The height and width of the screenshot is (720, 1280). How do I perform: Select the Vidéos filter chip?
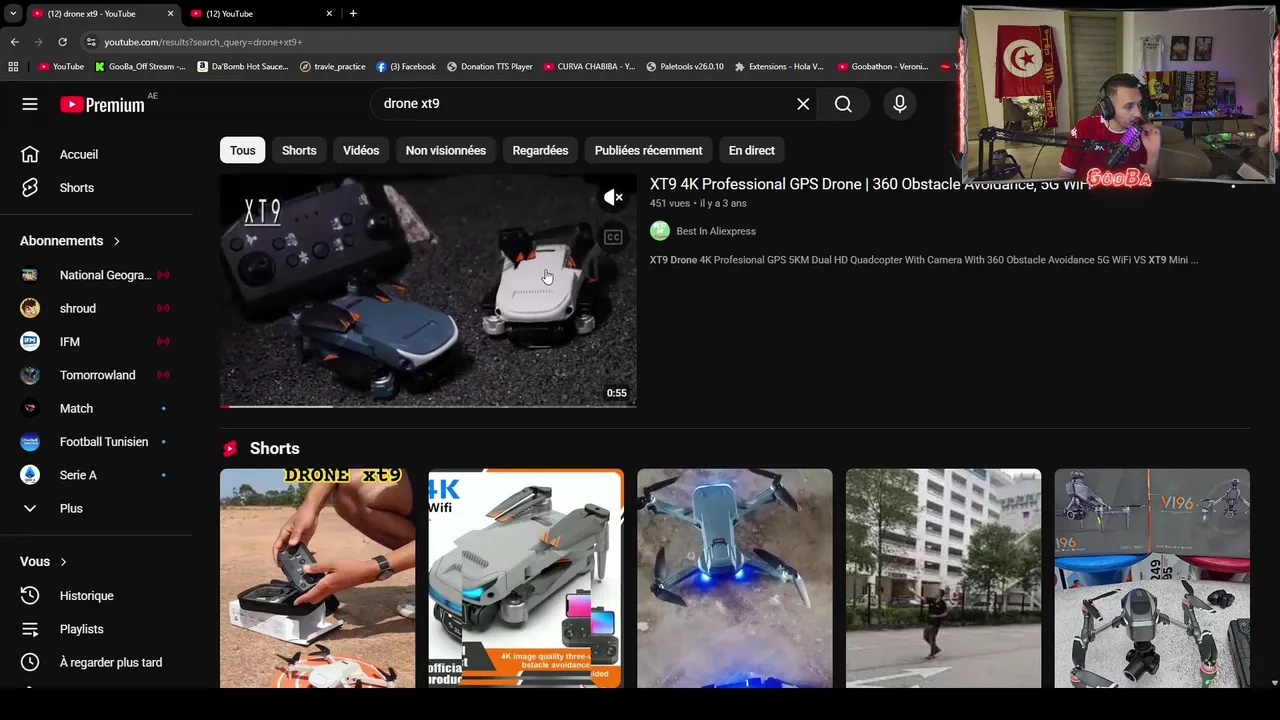point(361,150)
